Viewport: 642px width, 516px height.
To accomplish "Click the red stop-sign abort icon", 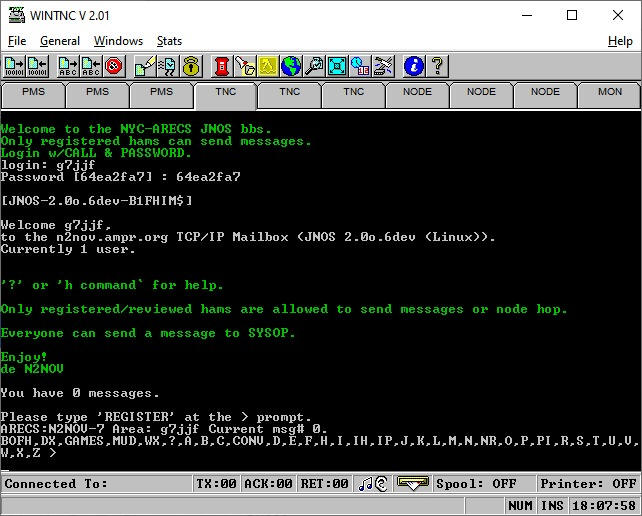I will coord(114,66).
